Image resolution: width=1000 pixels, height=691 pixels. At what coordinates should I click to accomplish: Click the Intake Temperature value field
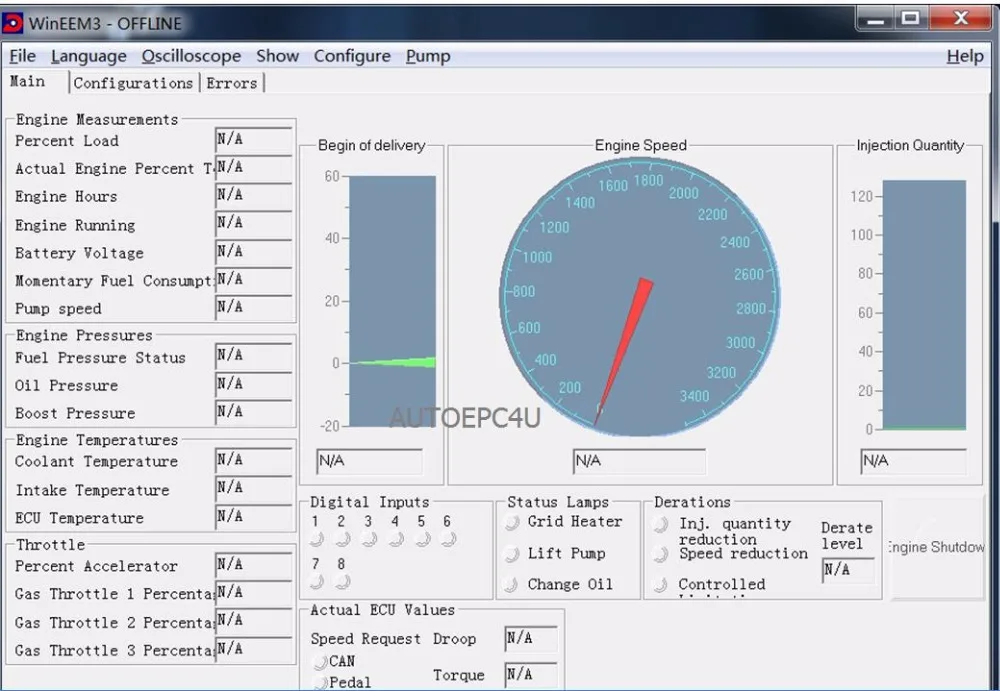(254, 488)
